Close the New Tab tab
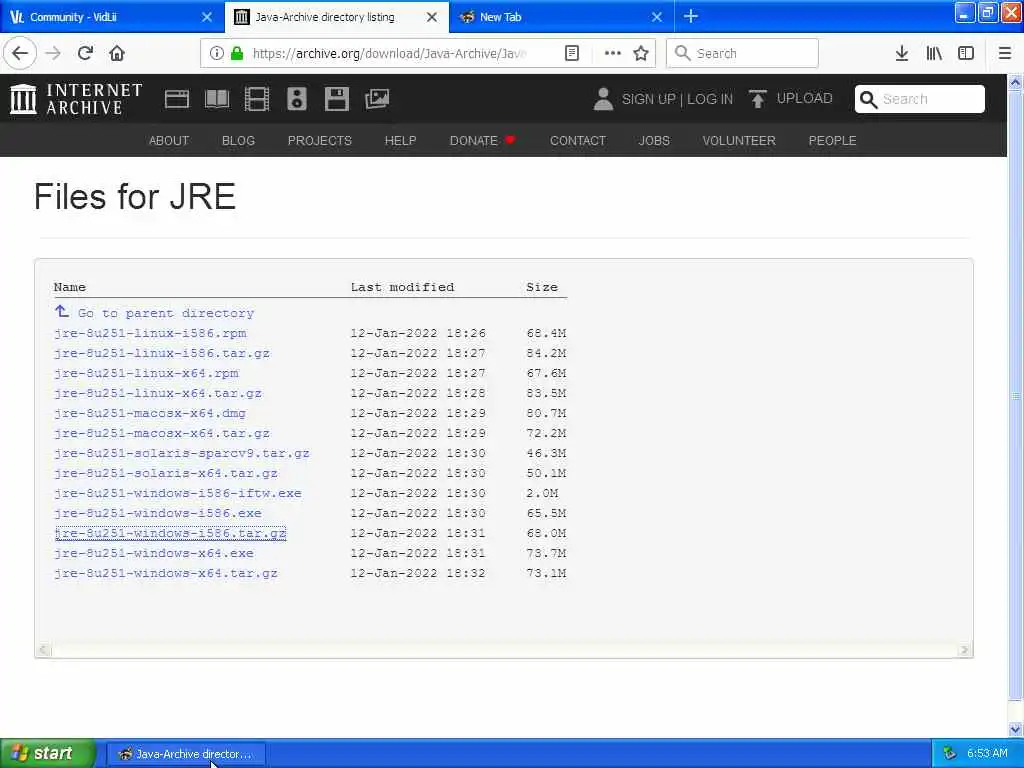The image size is (1024, 768). pos(657,17)
